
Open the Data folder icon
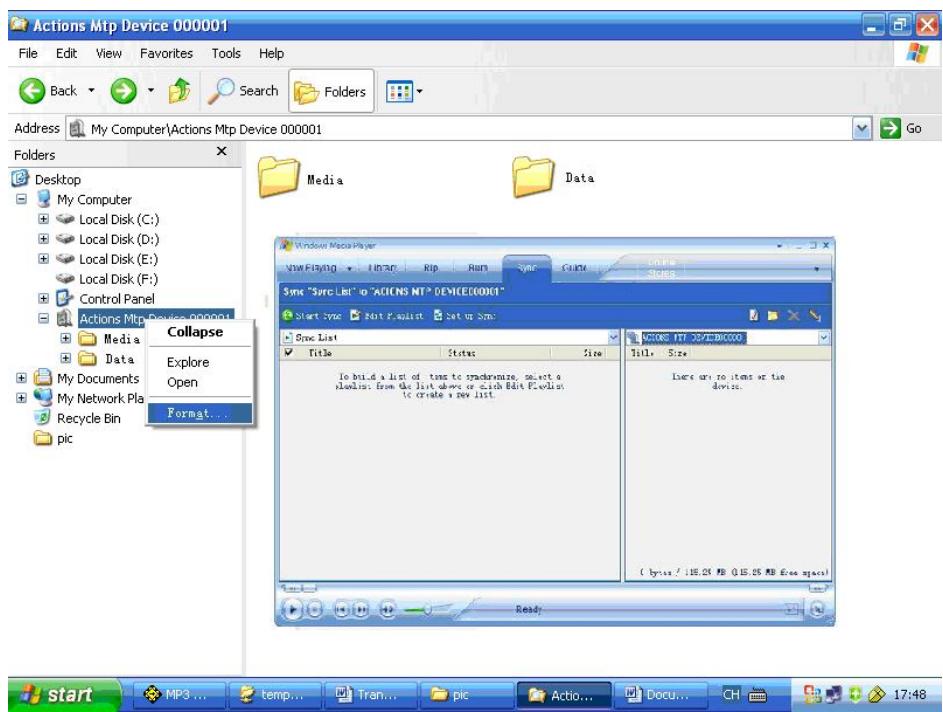[533, 177]
